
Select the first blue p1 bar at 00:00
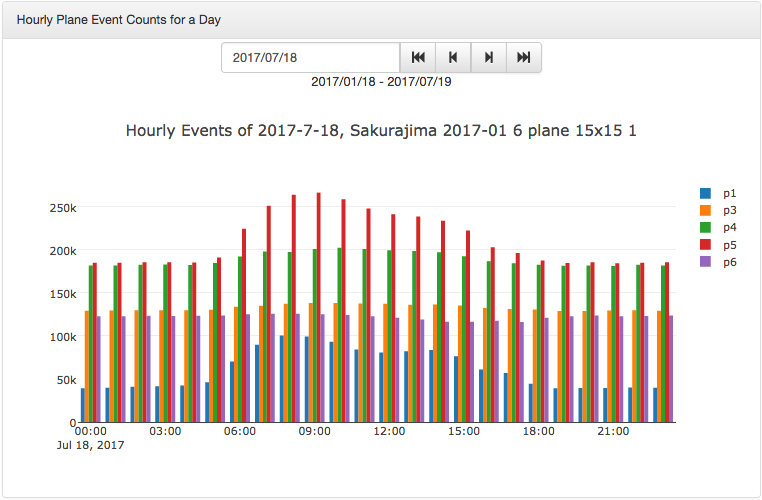pos(83,405)
